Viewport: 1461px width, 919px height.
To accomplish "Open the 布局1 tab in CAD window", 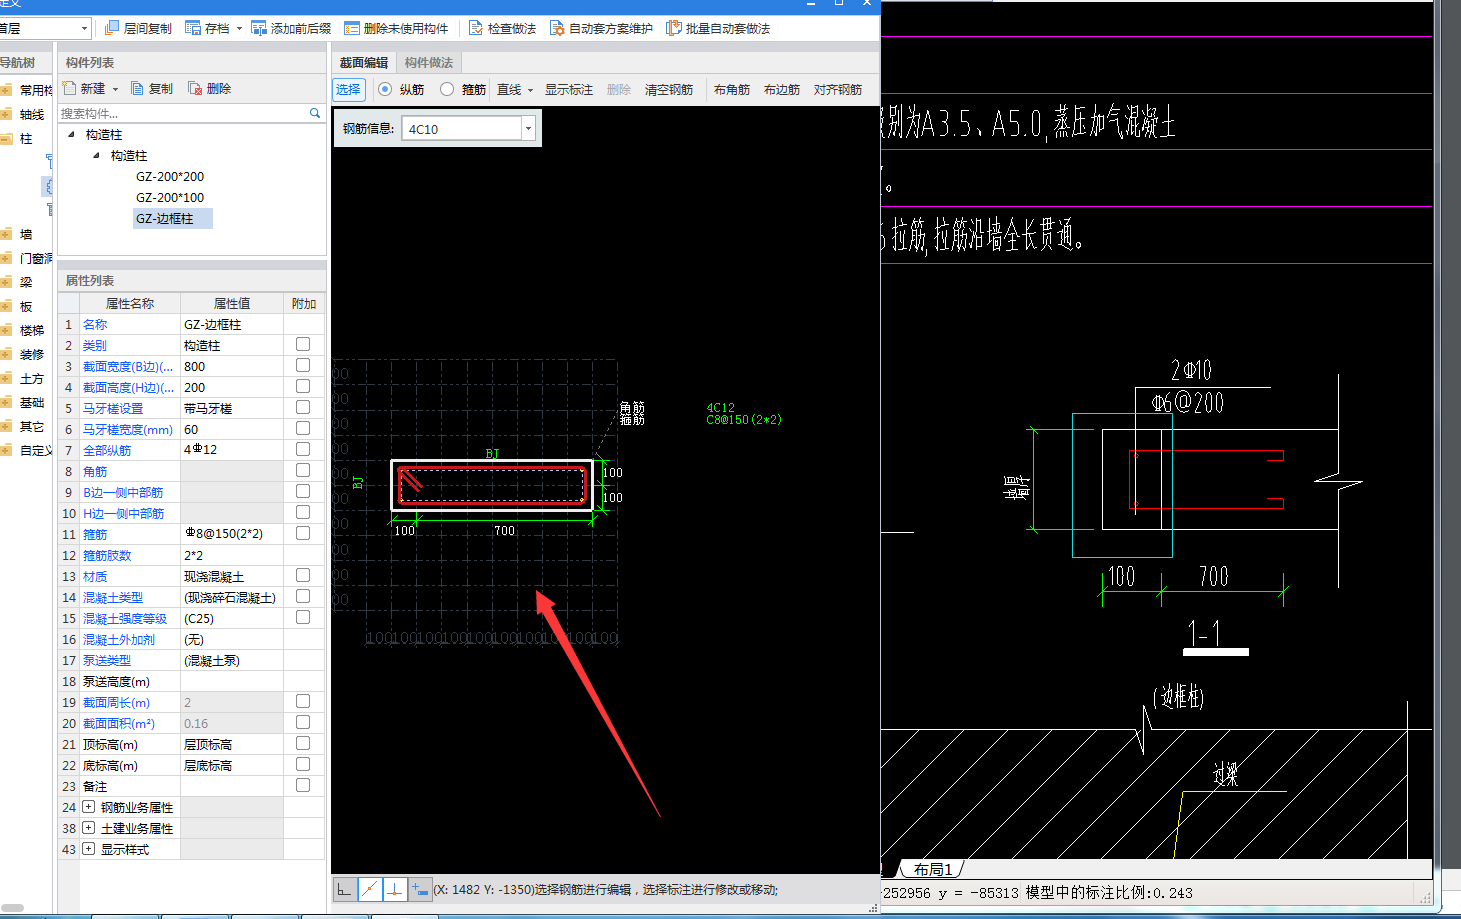I will 932,869.
